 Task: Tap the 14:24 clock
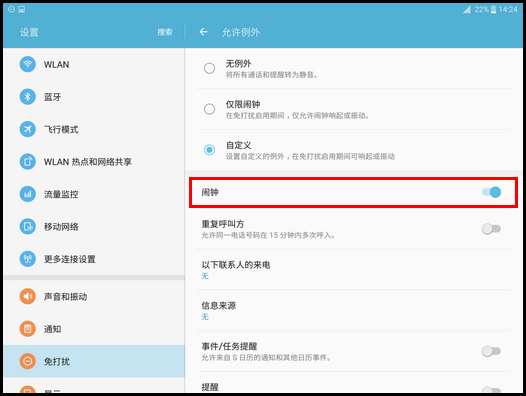pyautogui.click(x=508, y=9)
